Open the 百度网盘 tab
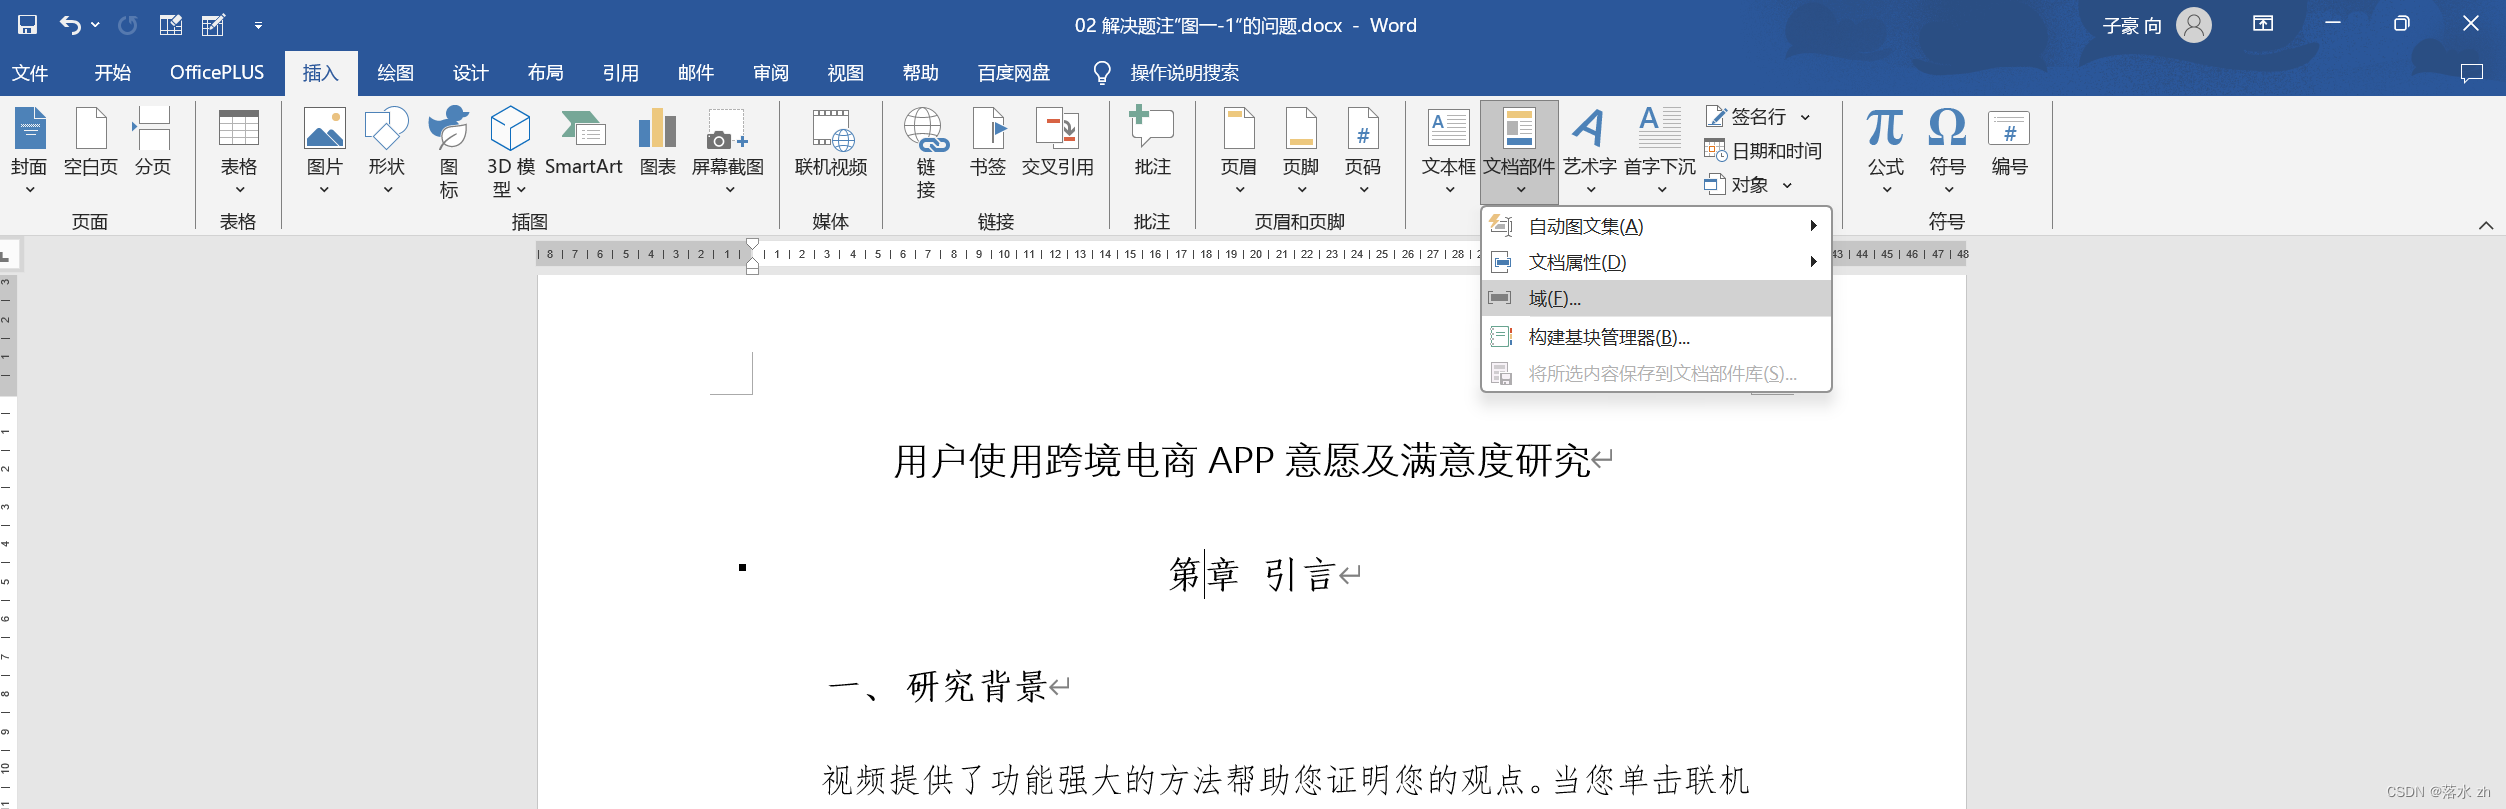The image size is (2506, 809). coord(1014,73)
